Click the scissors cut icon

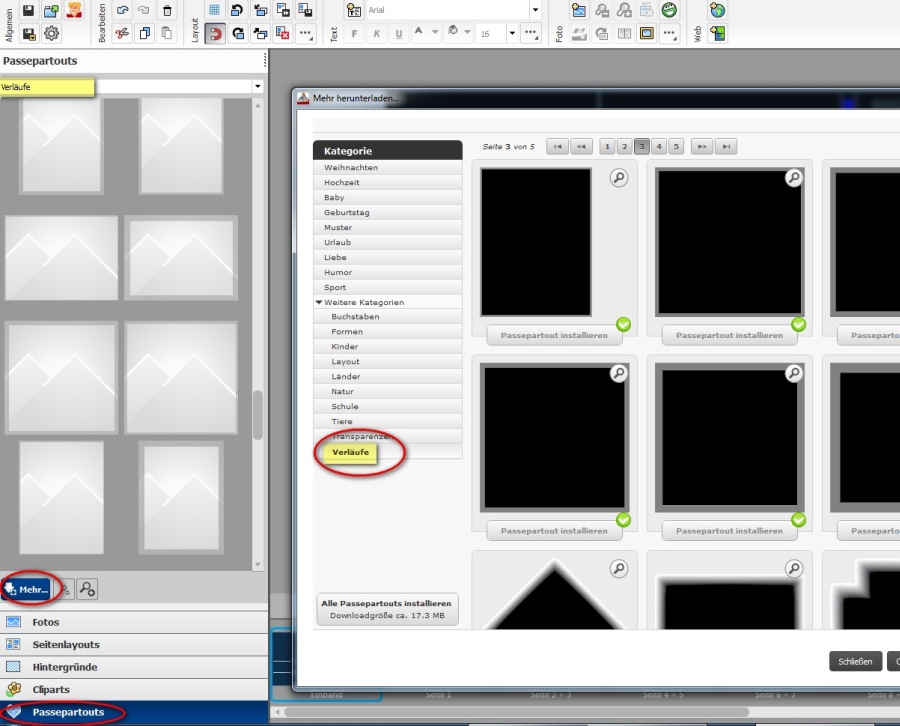click(122, 33)
